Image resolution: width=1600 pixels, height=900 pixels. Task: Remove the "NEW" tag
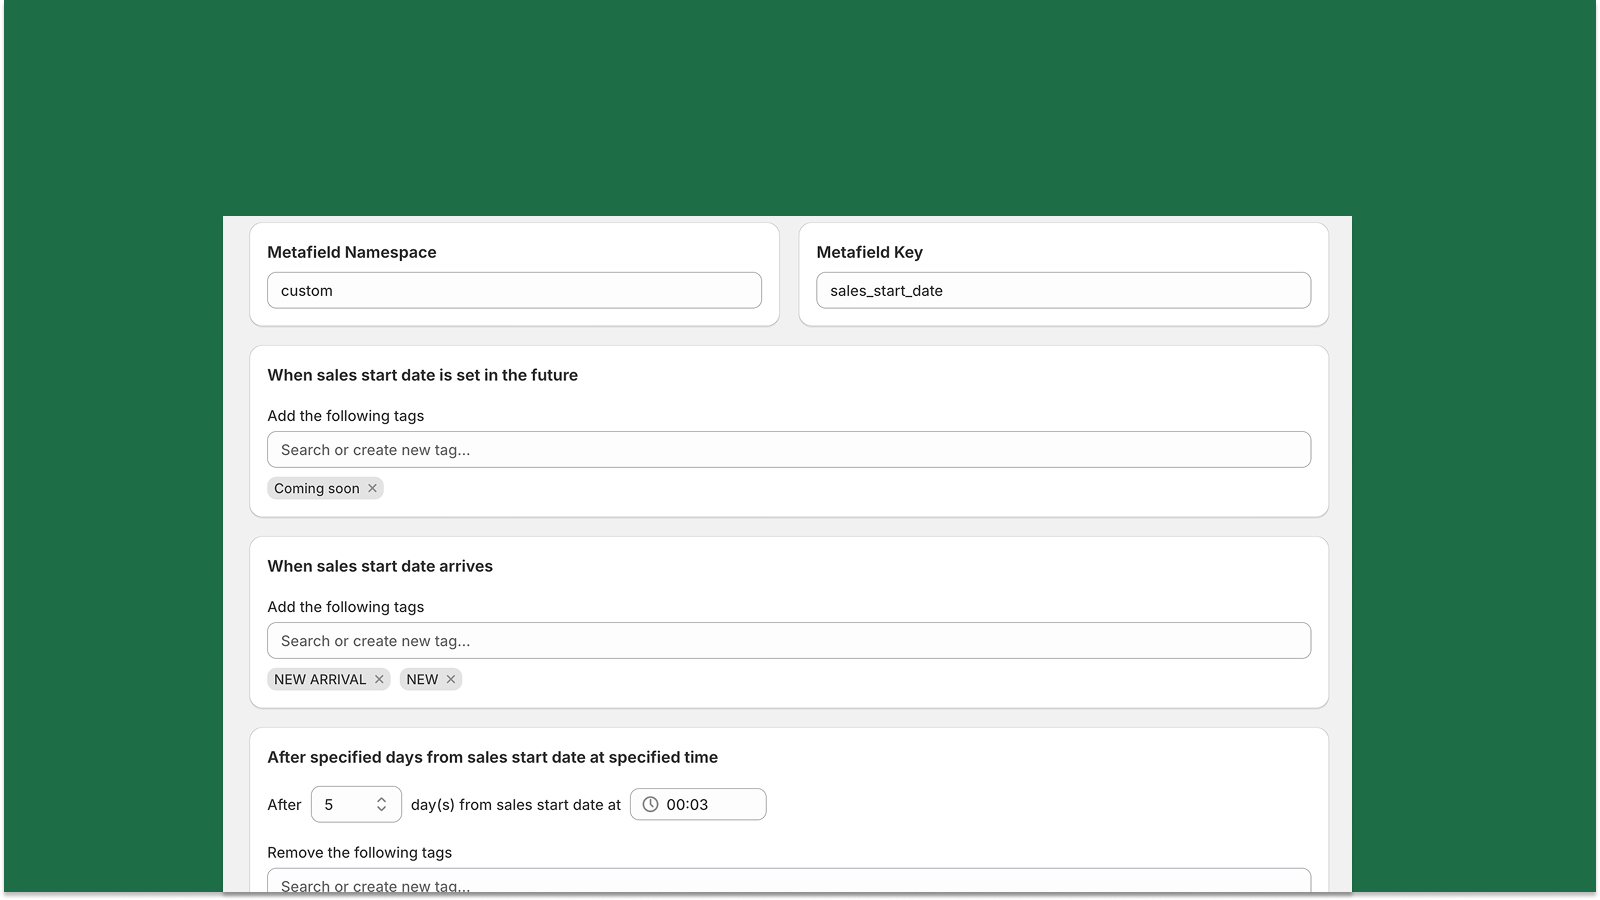click(x=452, y=679)
